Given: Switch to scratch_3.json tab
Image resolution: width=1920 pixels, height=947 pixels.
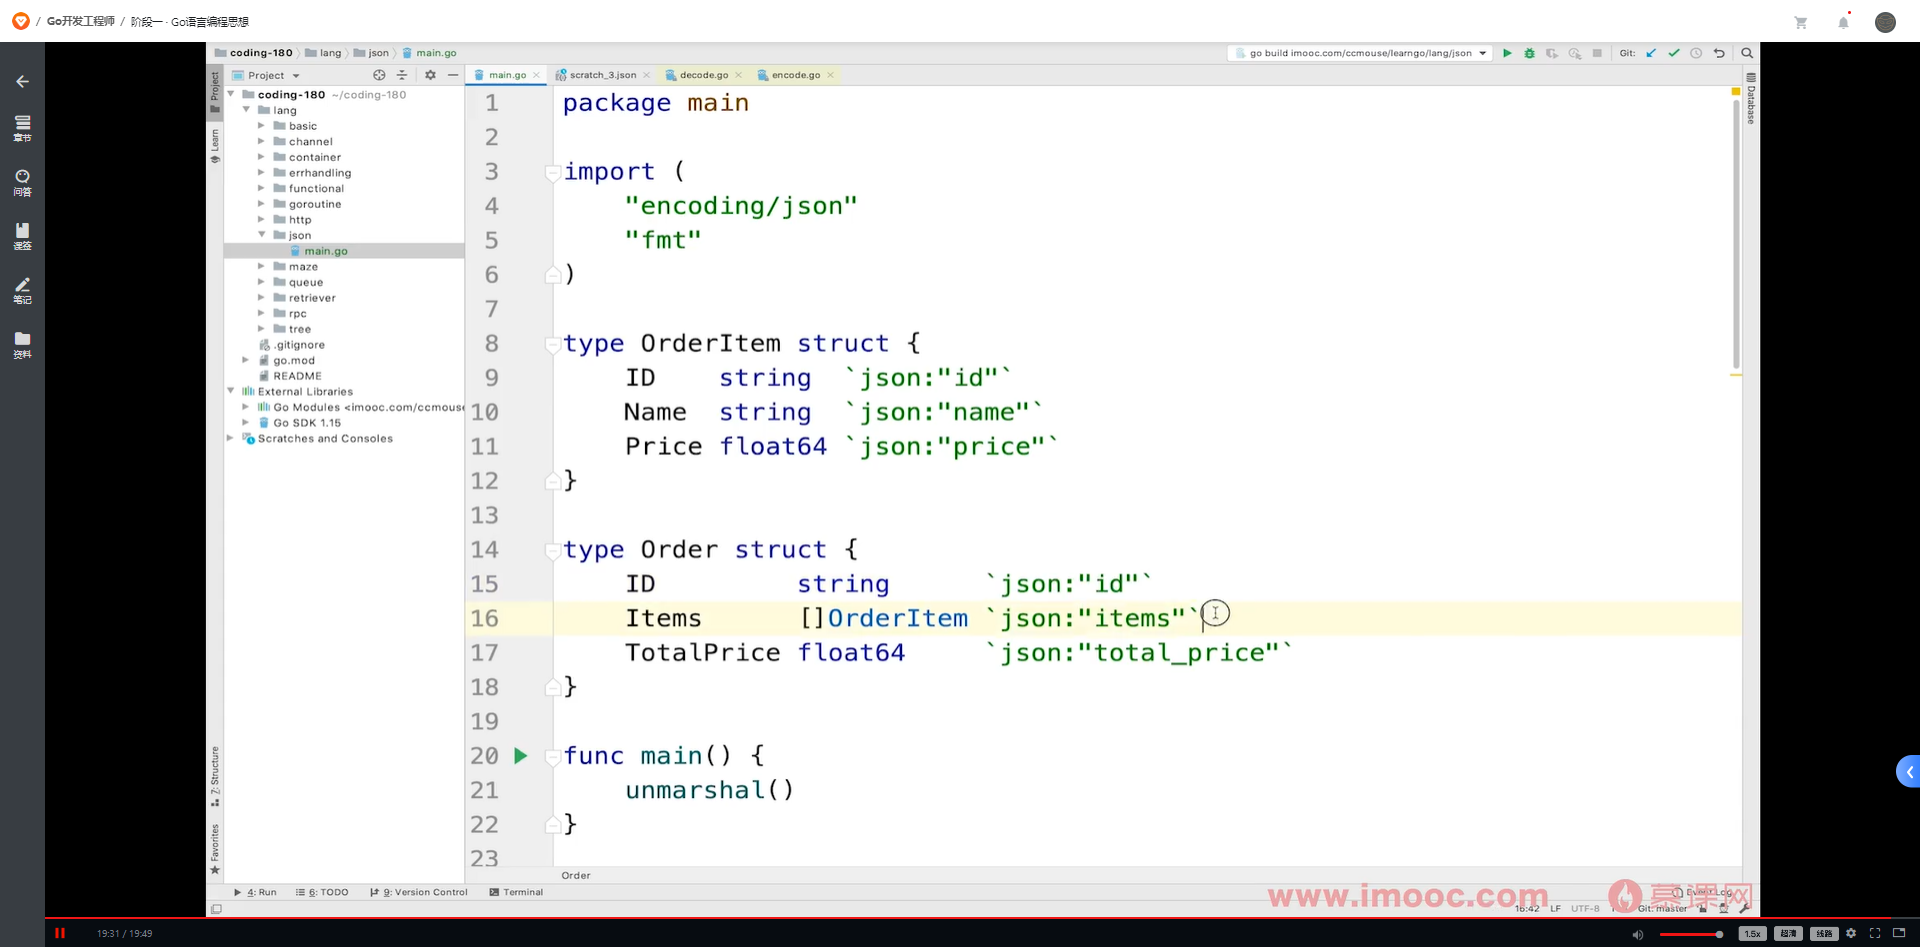Looking at the screenshot, I should [603, 75].
